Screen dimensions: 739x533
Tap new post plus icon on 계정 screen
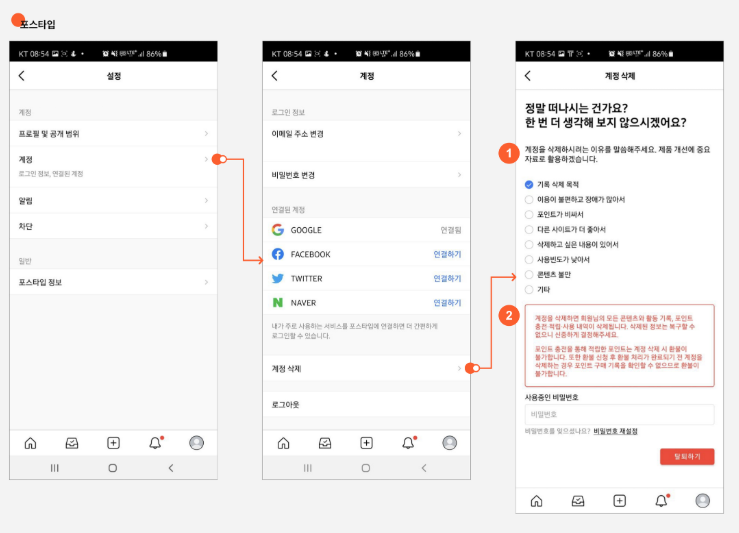tap(367, 443)
